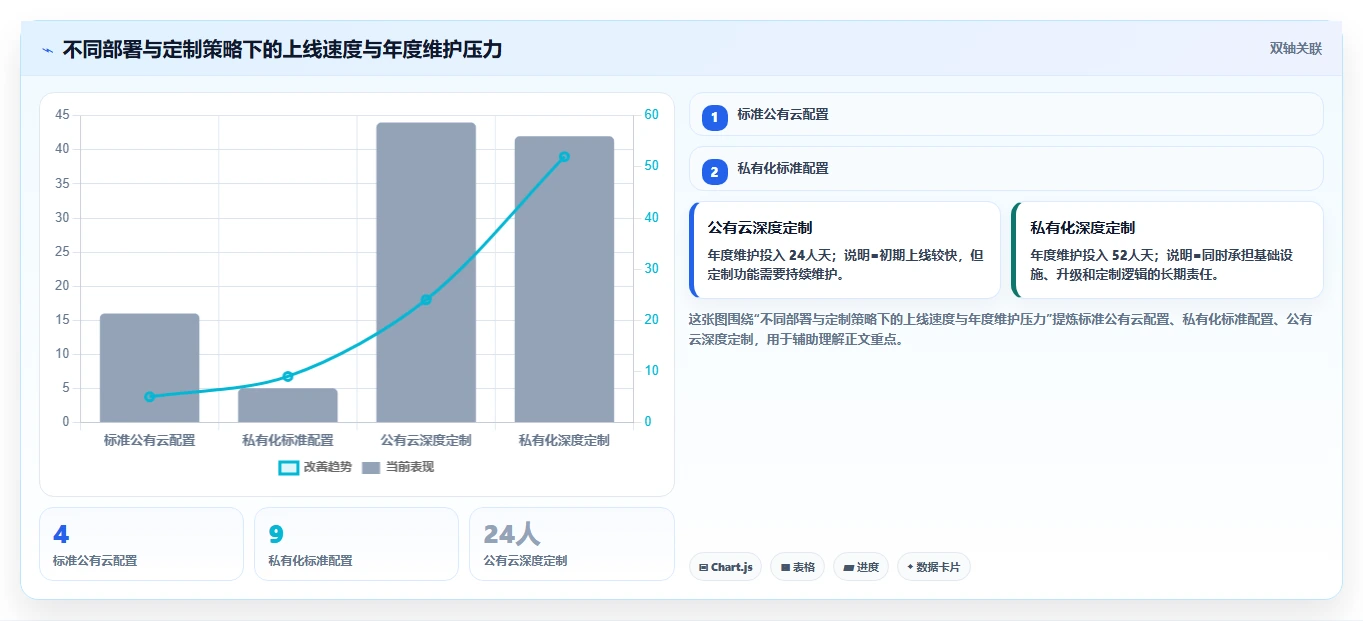This screenshot has width=1363, height=621.
Task: Click the lightning icon beside the title
Action: (x=47, y=49)
